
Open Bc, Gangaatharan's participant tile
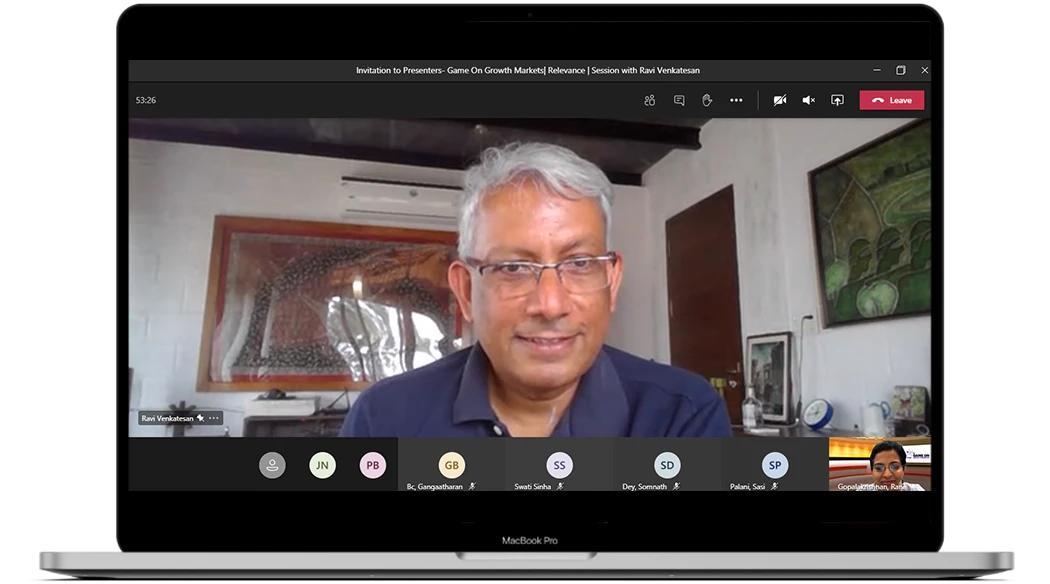452,464
